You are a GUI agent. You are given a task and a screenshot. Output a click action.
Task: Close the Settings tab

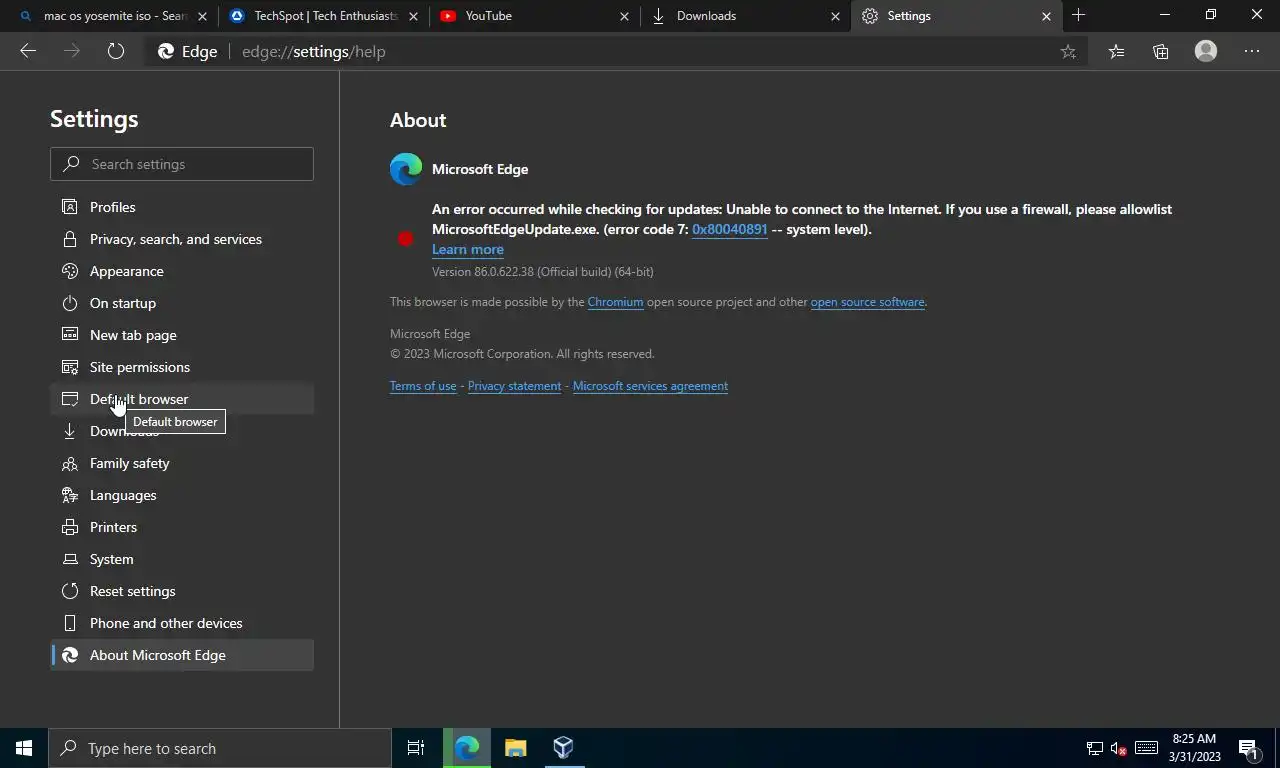point(1047,16)
